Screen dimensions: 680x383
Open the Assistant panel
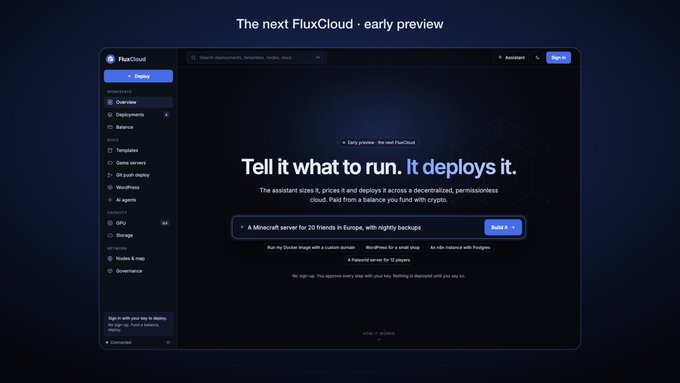click(x=511, y=58)
